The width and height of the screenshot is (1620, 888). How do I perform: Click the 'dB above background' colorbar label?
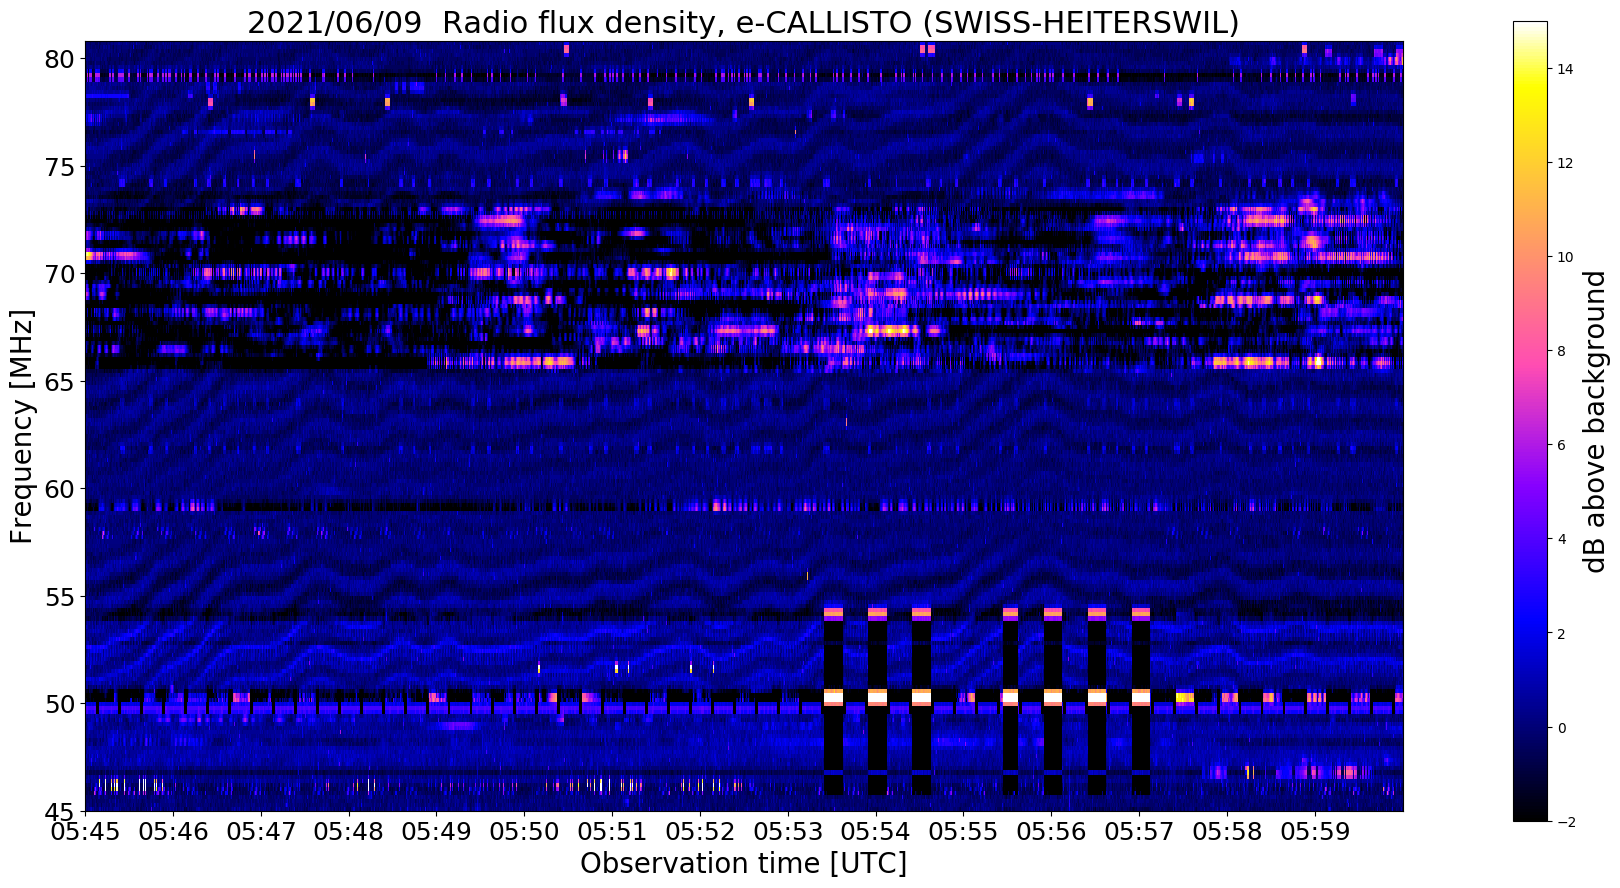[1594, 421]
